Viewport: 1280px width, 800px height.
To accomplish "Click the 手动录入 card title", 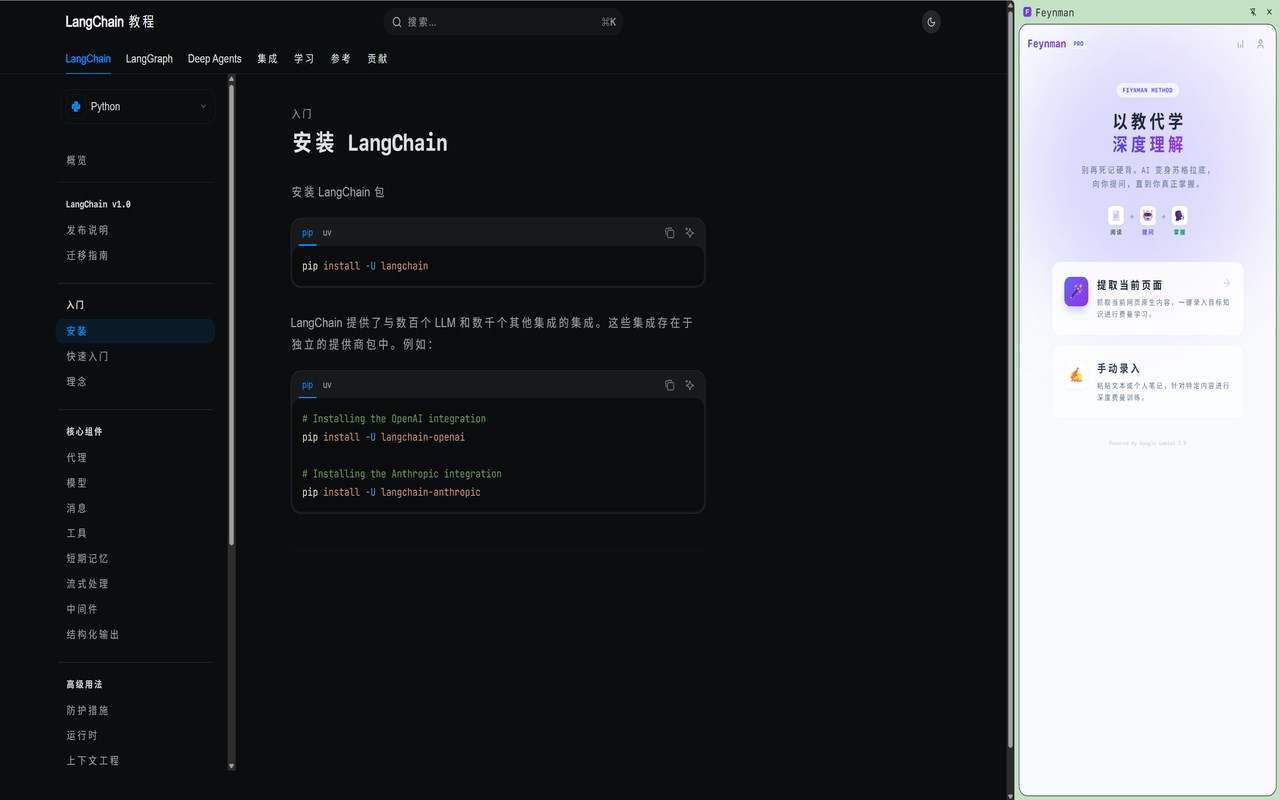I will 1118,369.
